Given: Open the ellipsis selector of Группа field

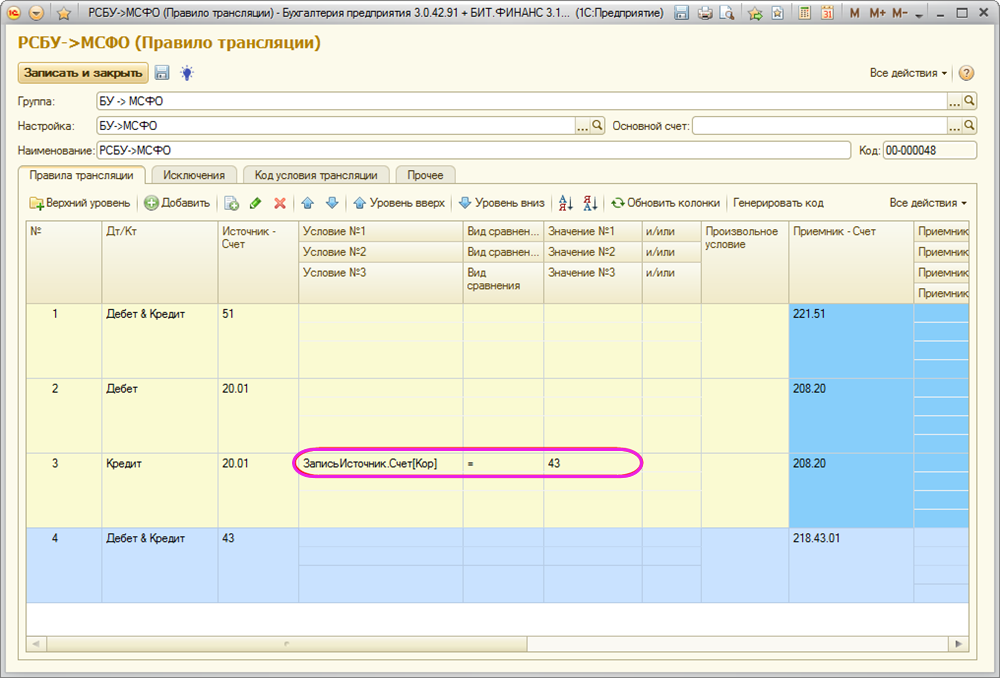Looking at the screenshot, I should (955, 101).
